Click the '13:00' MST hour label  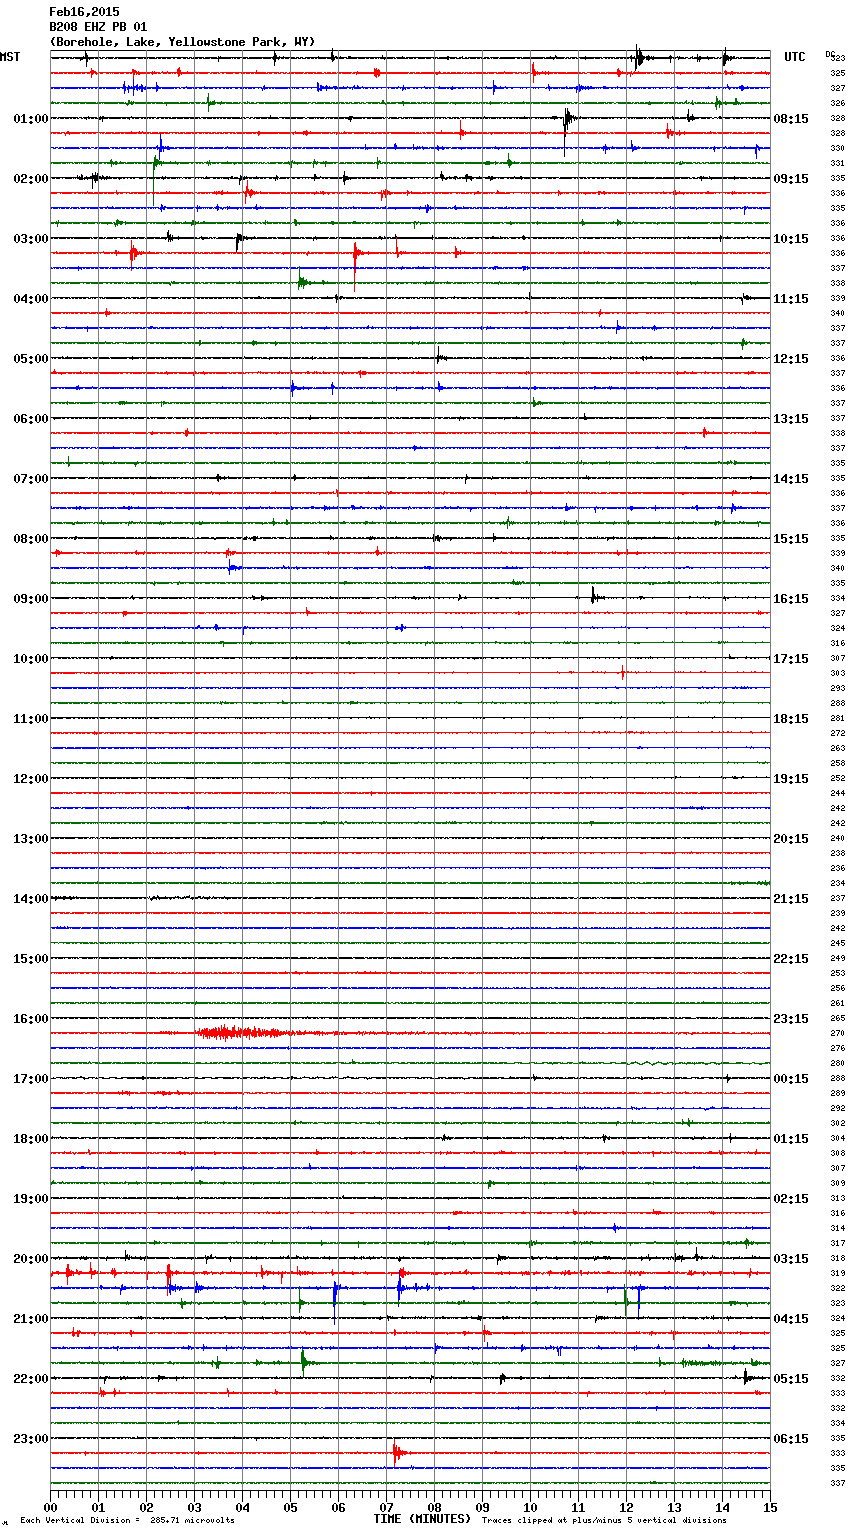coord(31,839)
